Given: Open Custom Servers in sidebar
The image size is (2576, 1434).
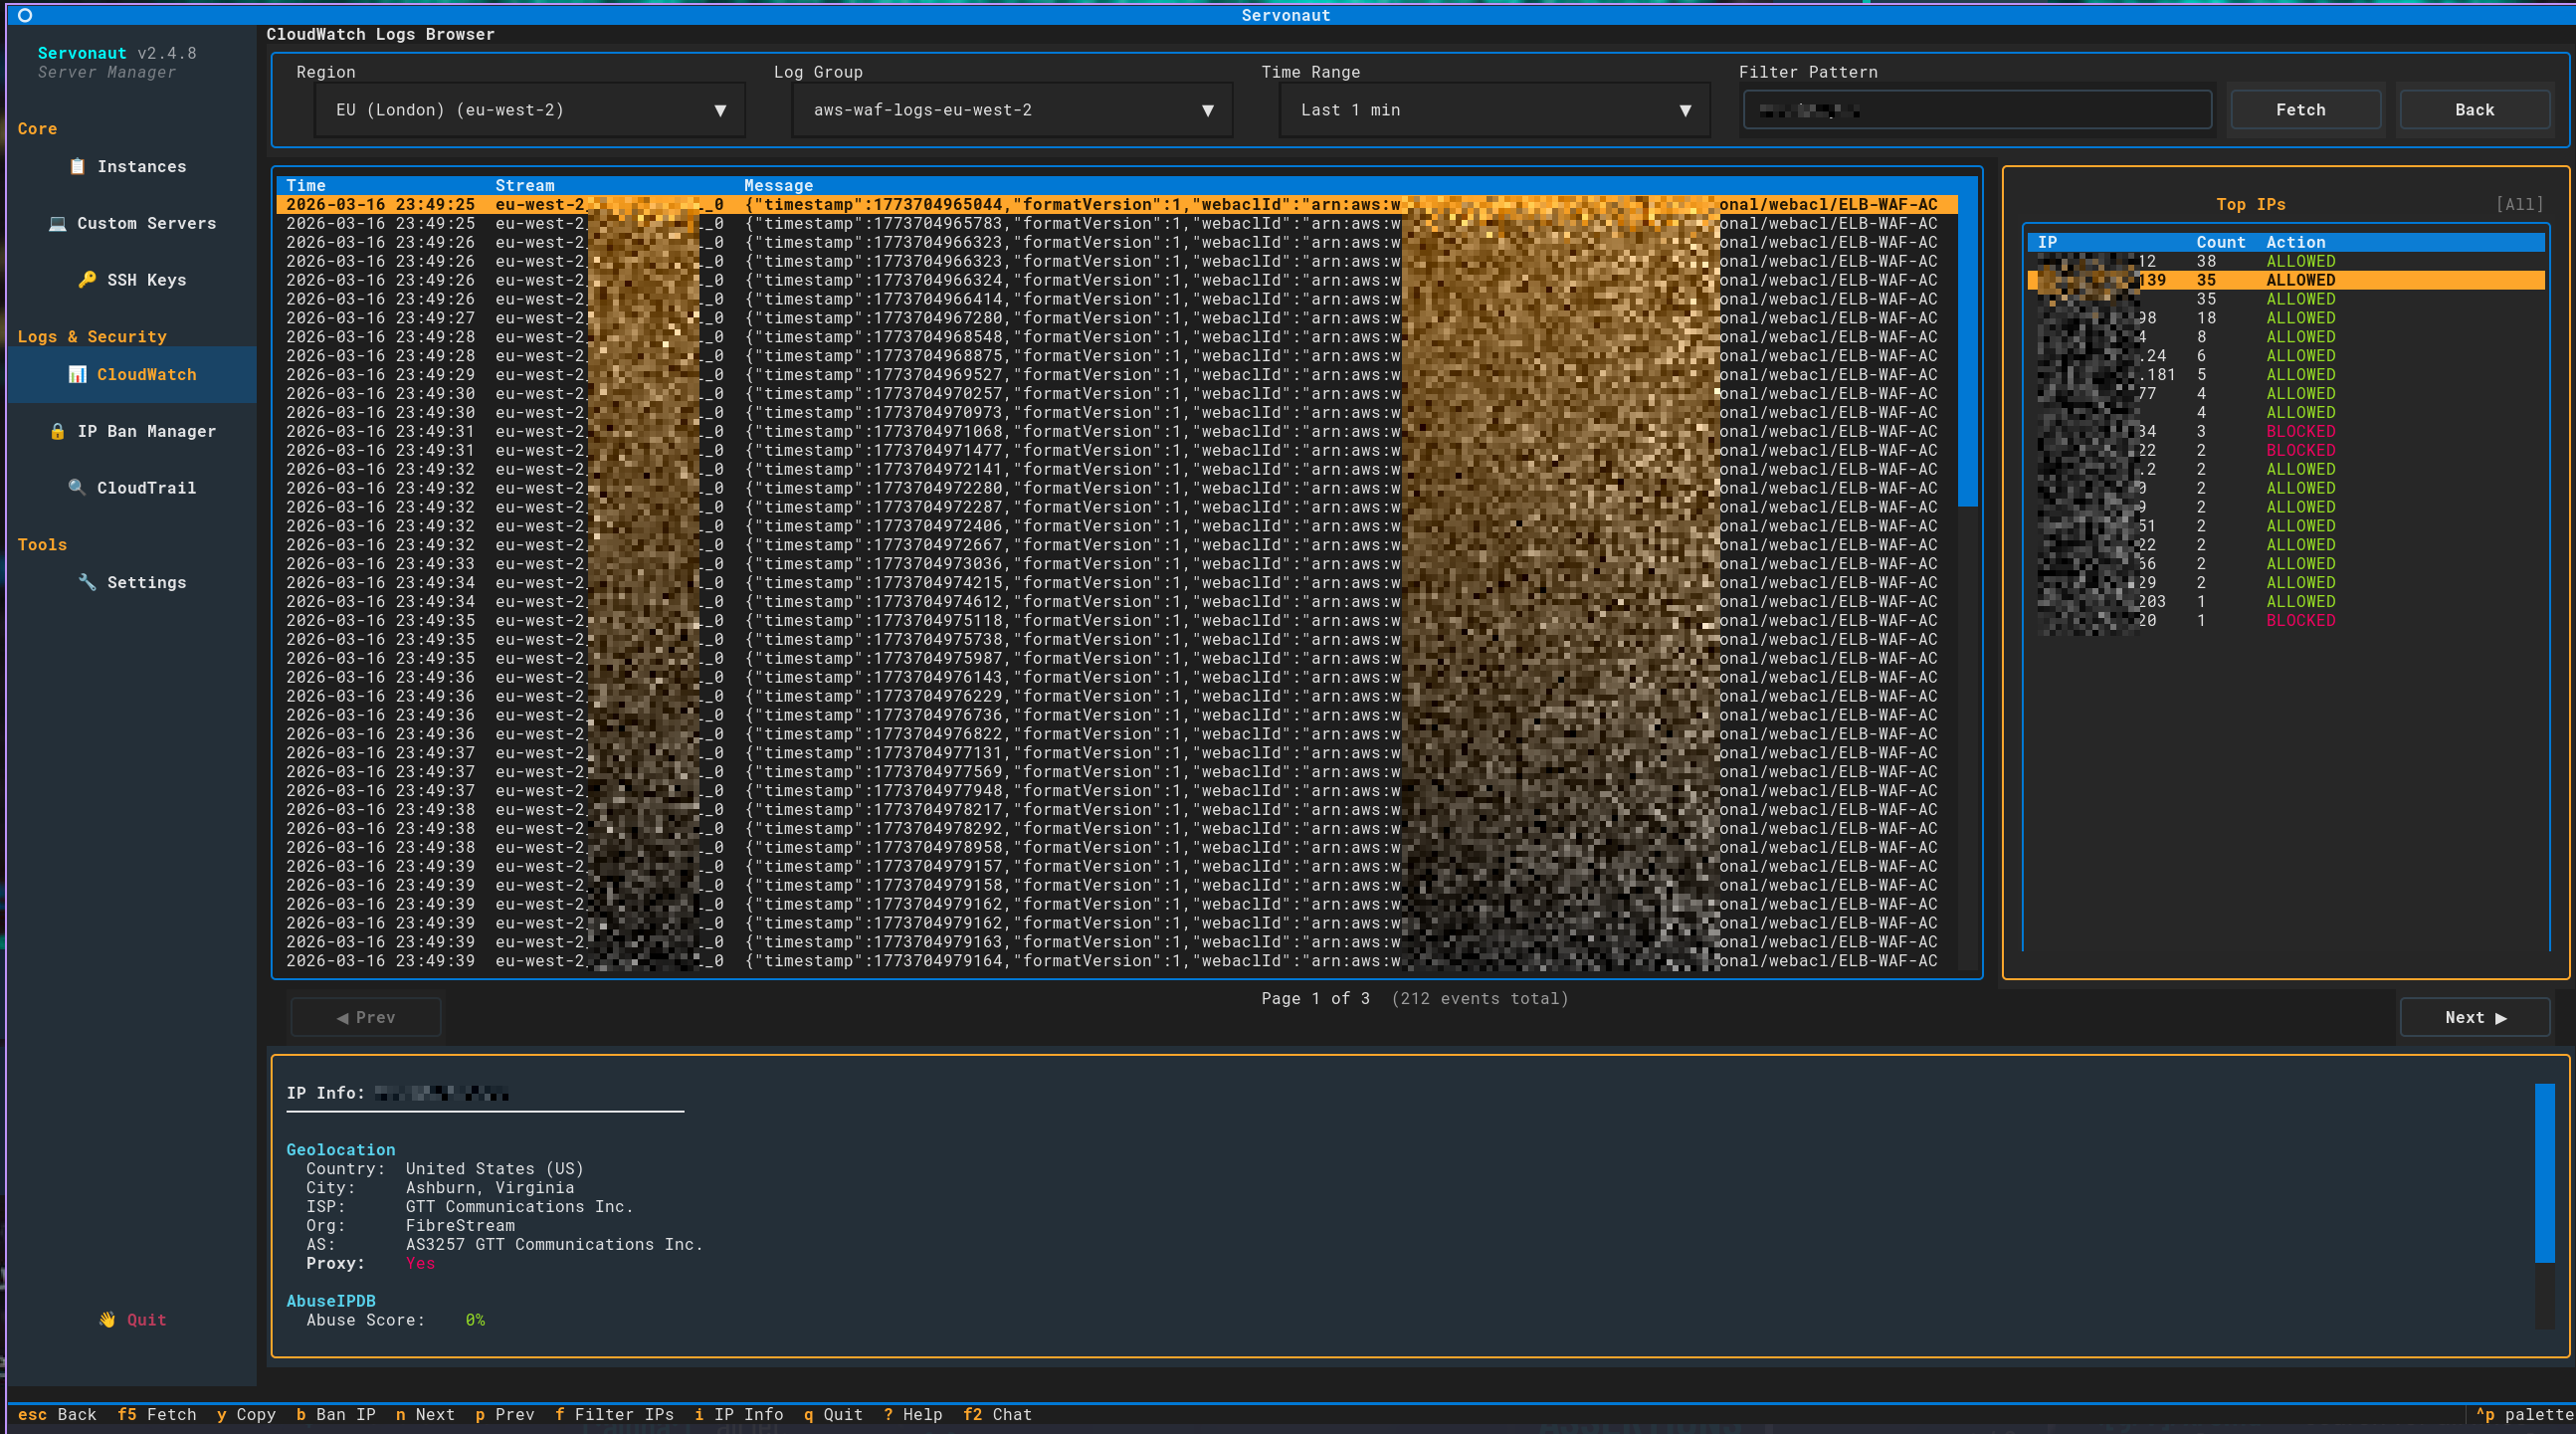Looking at the screenshot, I should tap(131, 223).
